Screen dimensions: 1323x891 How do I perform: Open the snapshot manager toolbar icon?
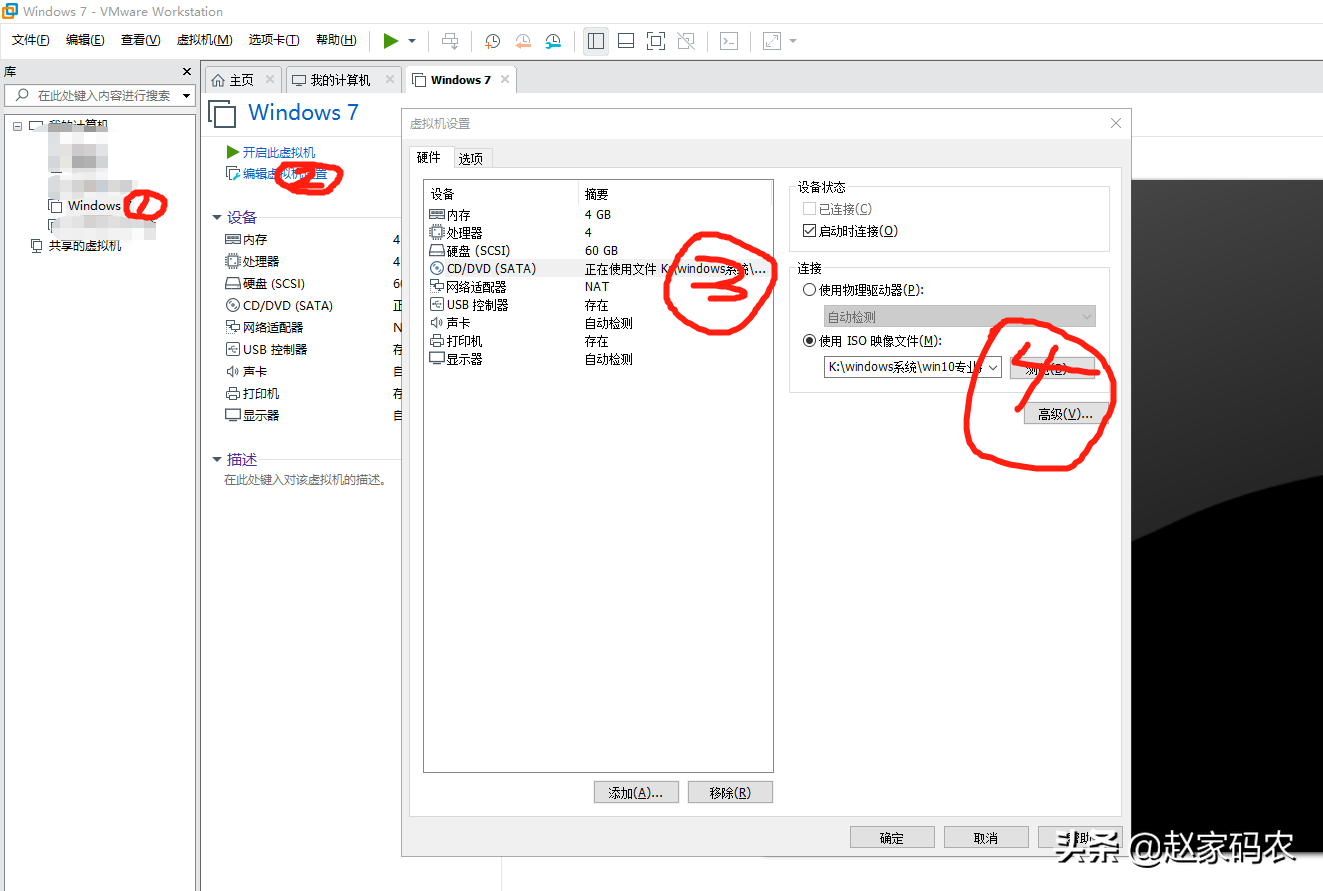553,41
